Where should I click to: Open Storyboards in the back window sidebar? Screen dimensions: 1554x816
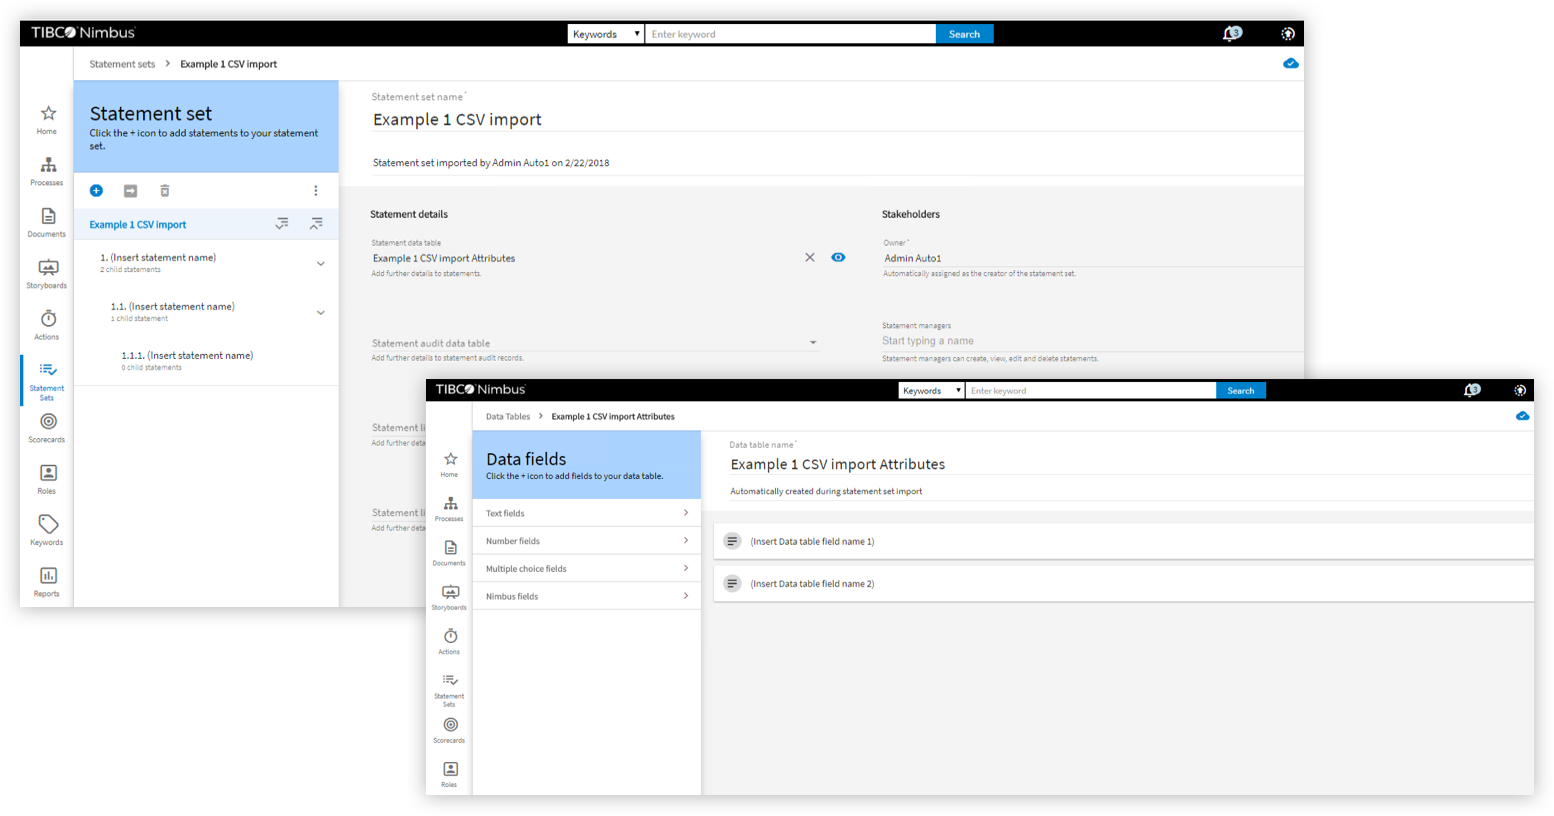pos(47,272)
